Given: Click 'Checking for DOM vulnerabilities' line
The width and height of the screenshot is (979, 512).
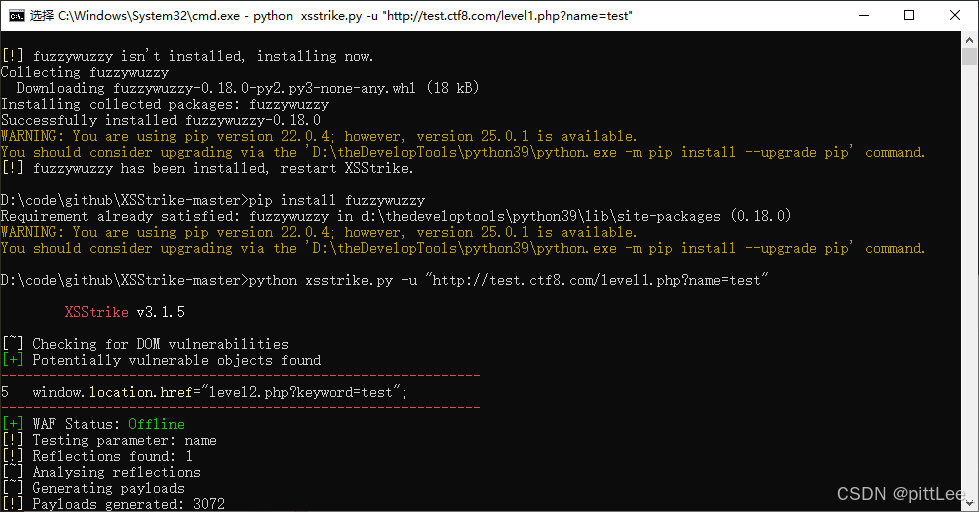Looking at the screenshot, I should pyautogui.click(x=145, y=344).
